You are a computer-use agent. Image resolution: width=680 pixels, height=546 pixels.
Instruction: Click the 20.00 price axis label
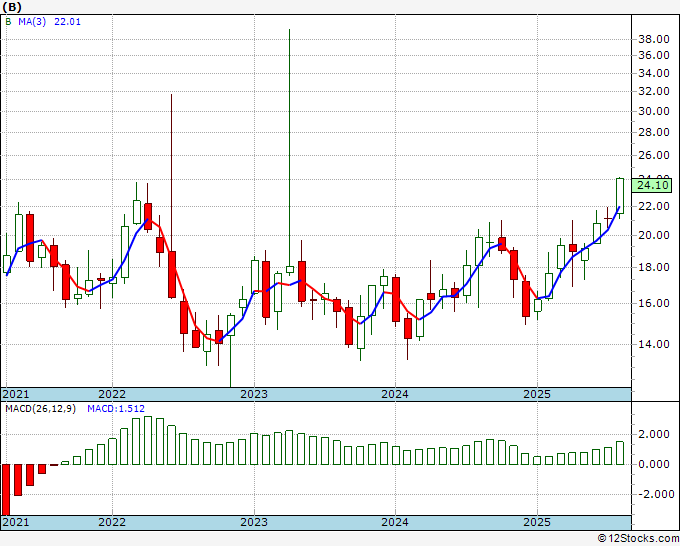pos(654,235)
